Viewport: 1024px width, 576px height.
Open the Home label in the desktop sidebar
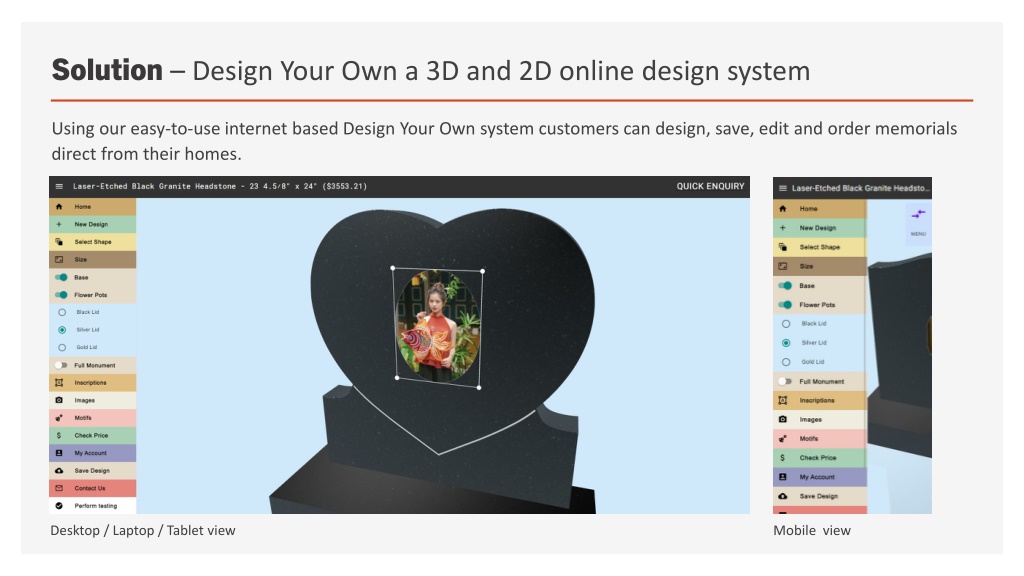[82, 206]
